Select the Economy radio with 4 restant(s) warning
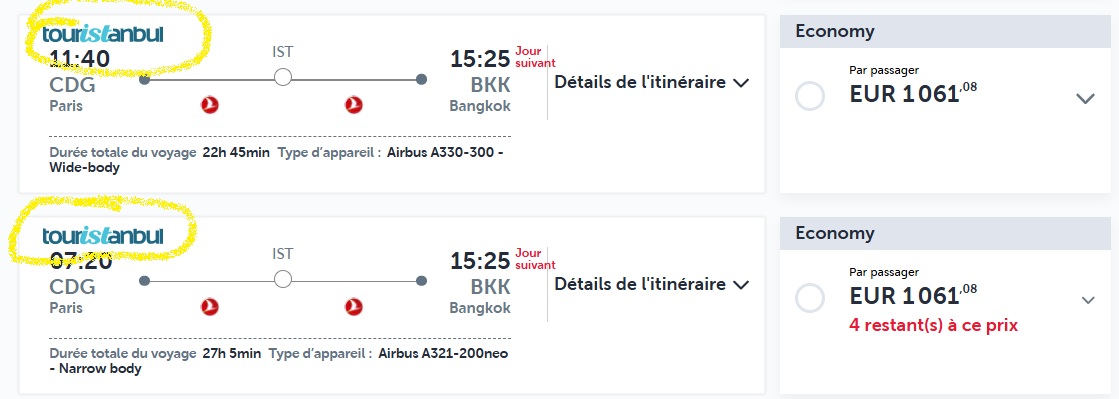 click(x=810, y=298)
